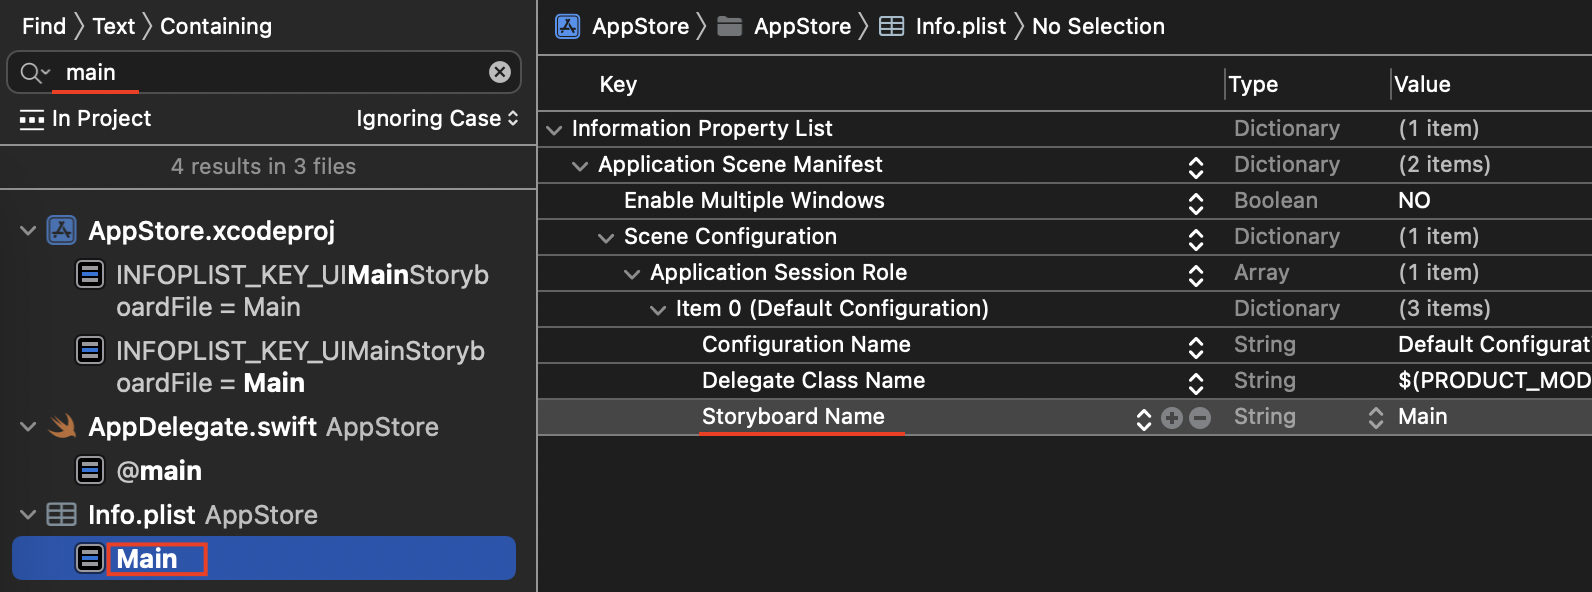This screenshot has width=1592, height=592.
Task: Click No Selection in the jump bar
Action: click(1098, 26)
